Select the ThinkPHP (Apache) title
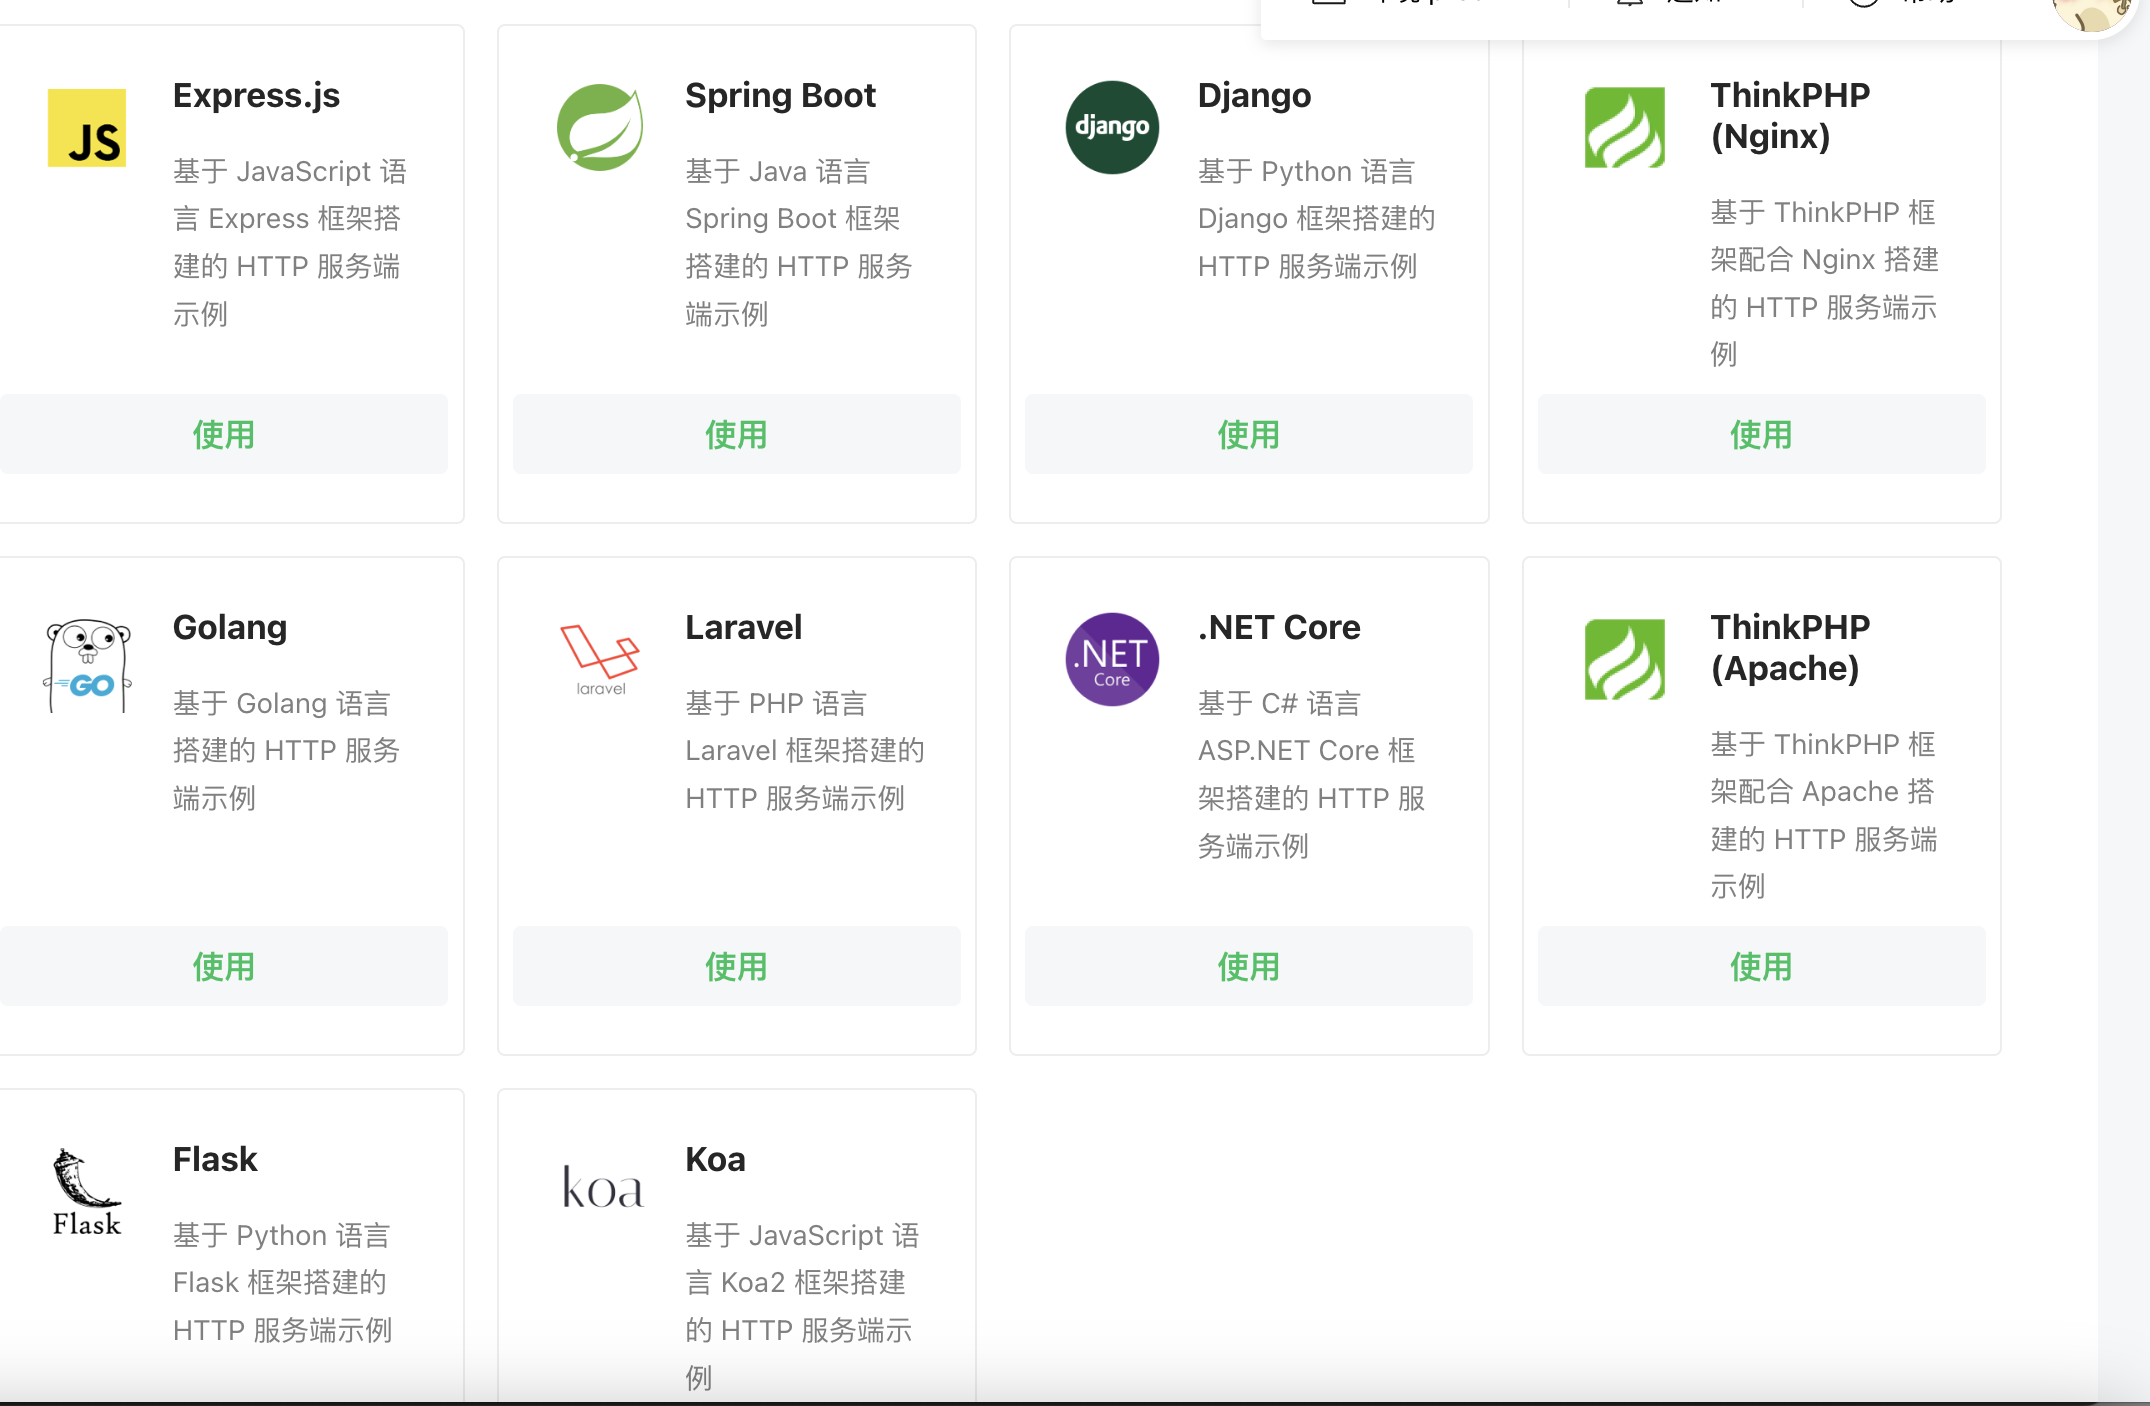Image resolution: width=2150 pixels, height=1406 pixels. [1790, 648]
